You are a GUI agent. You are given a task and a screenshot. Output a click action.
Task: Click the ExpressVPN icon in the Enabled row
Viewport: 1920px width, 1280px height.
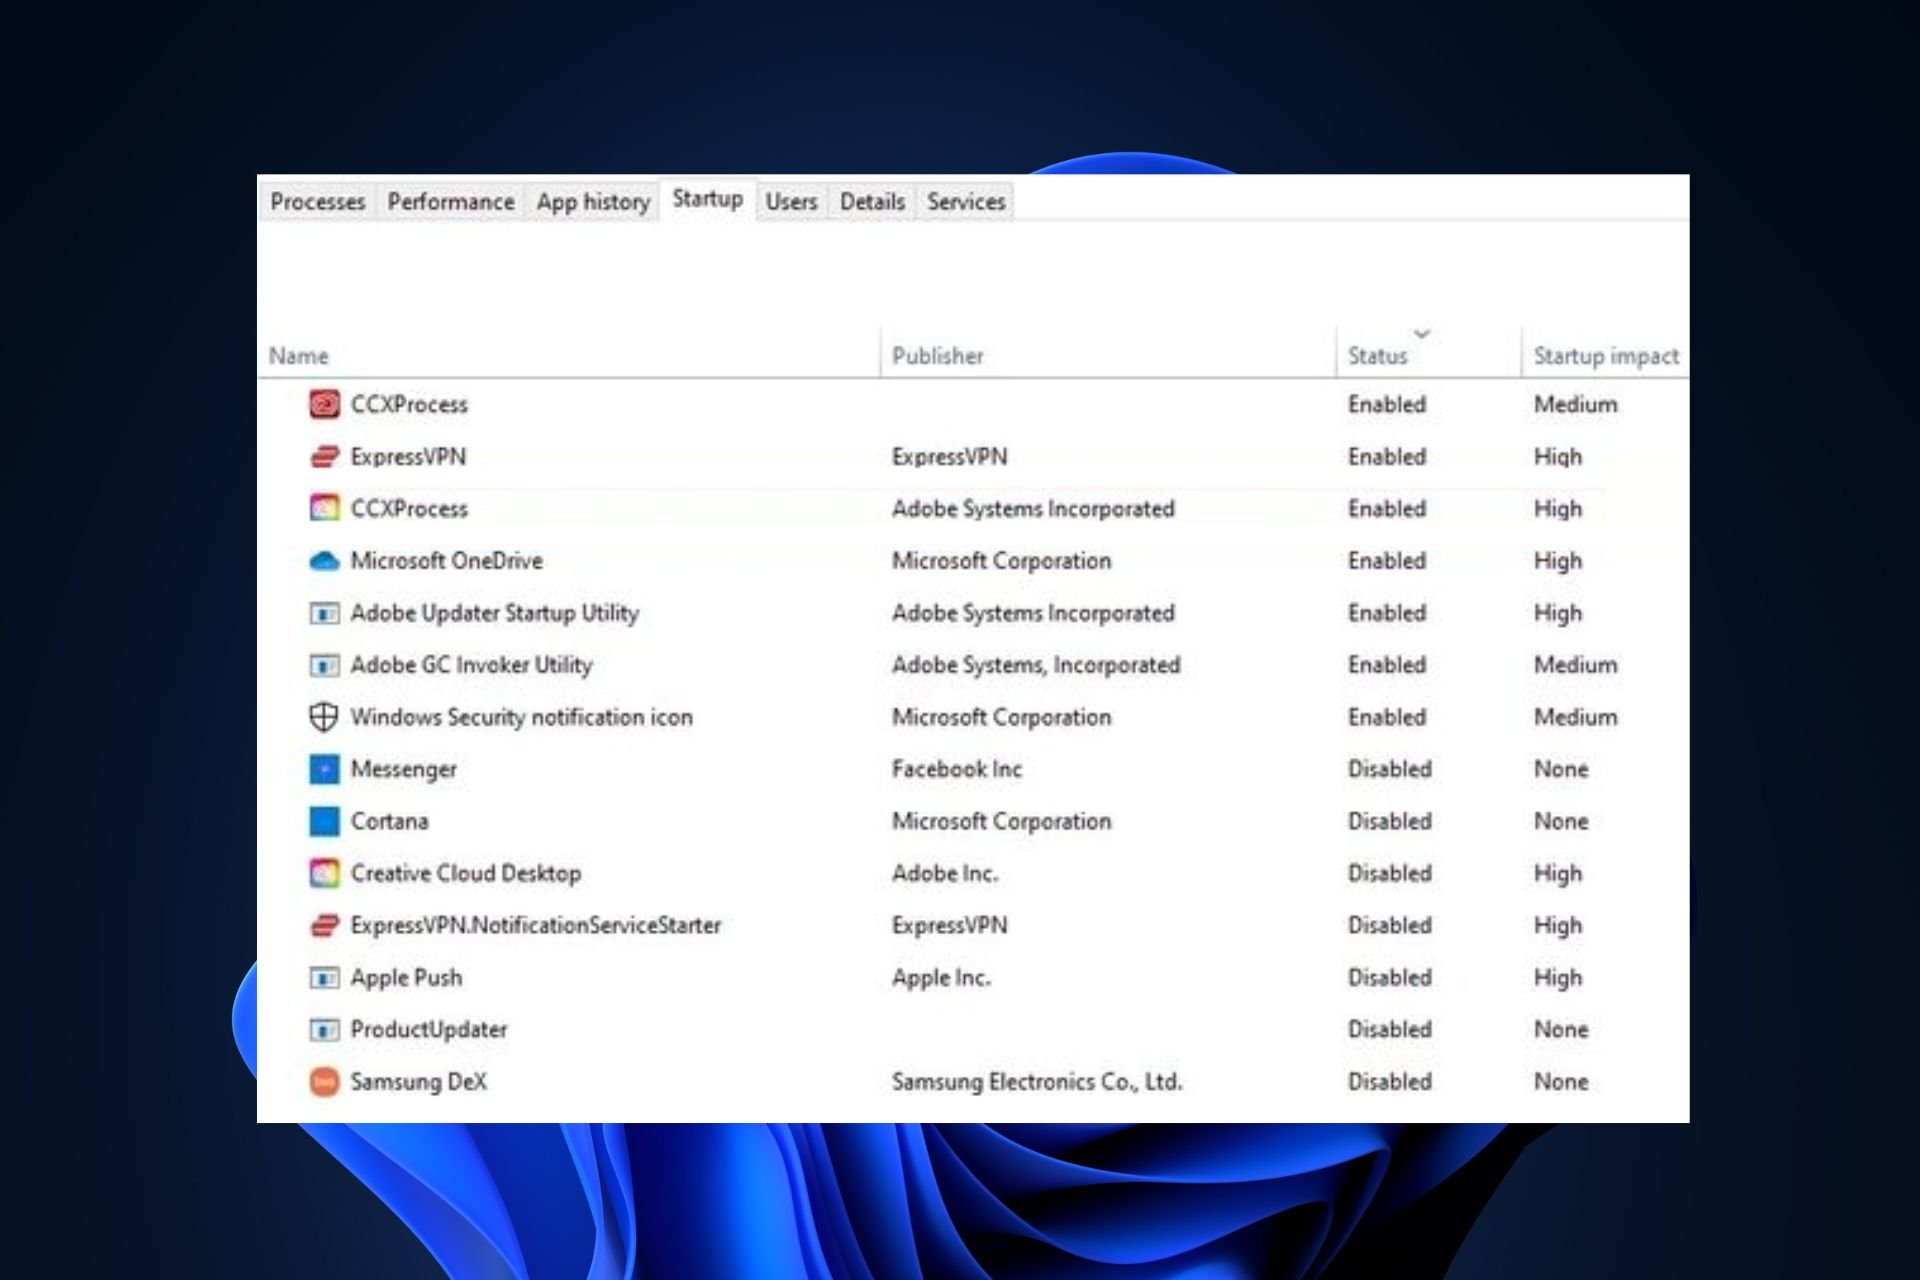tap(324, 457)
